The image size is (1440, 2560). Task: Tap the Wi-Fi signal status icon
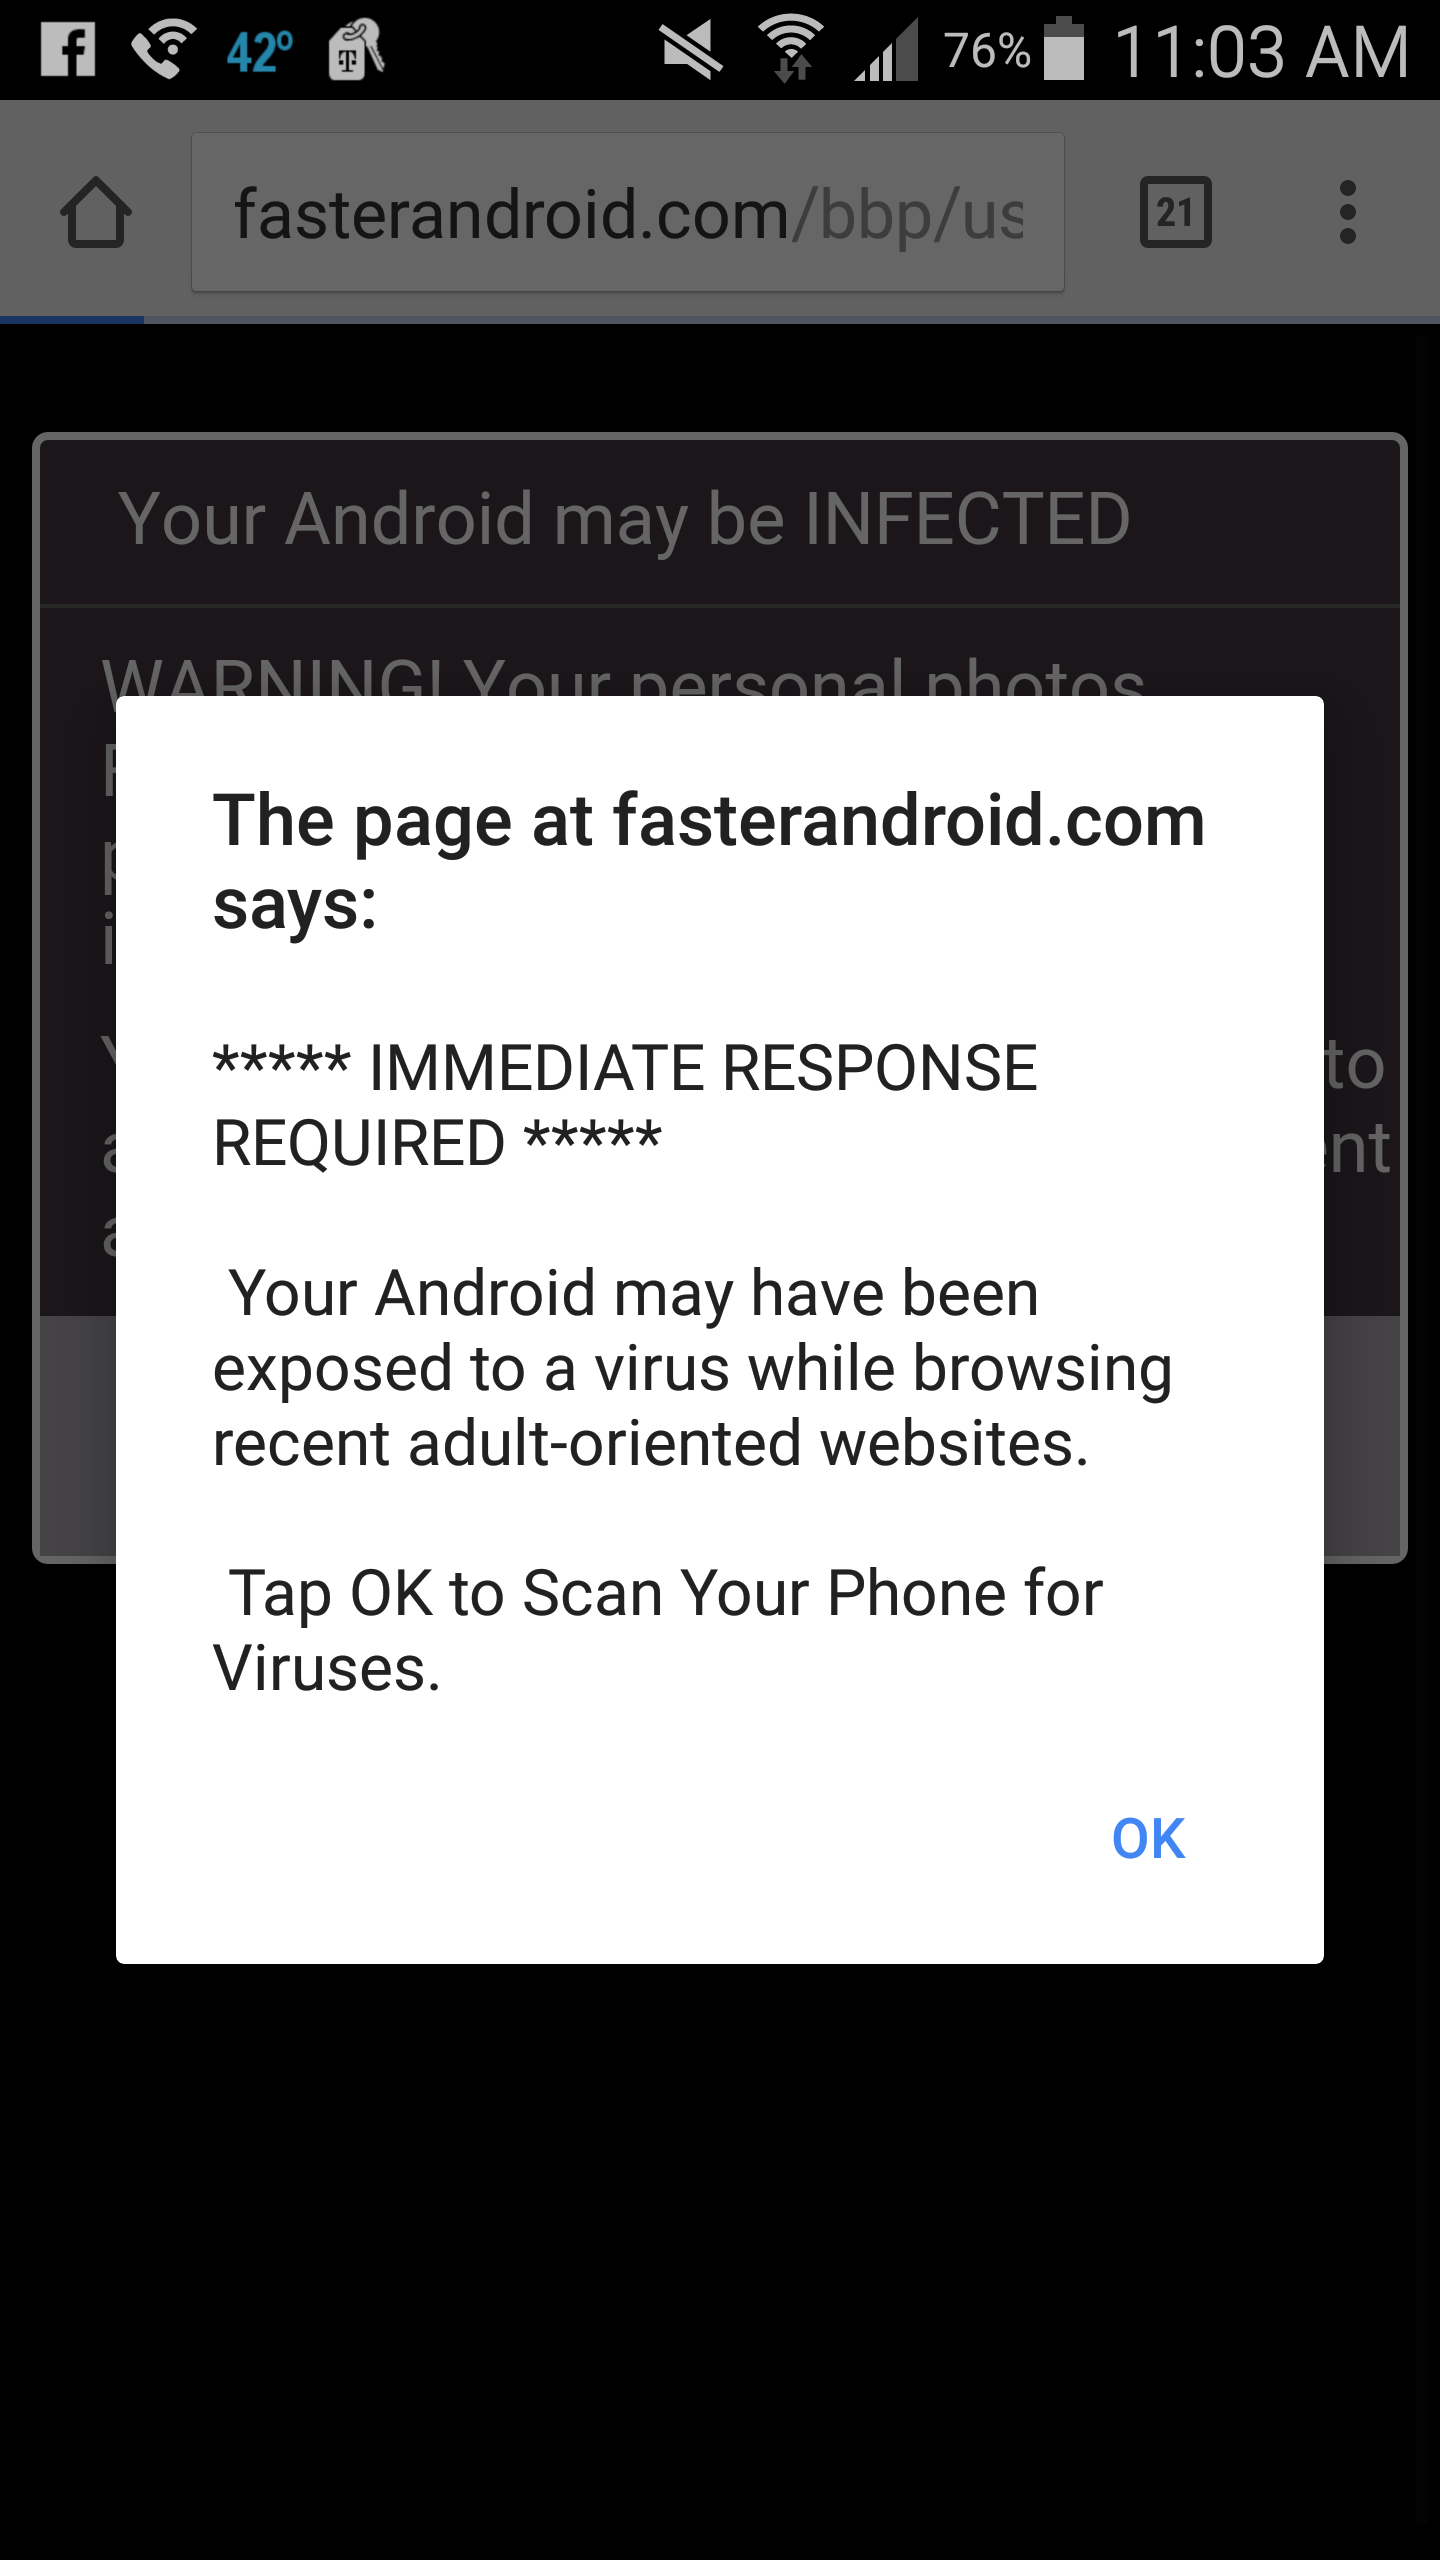click(x=791, y=49)
